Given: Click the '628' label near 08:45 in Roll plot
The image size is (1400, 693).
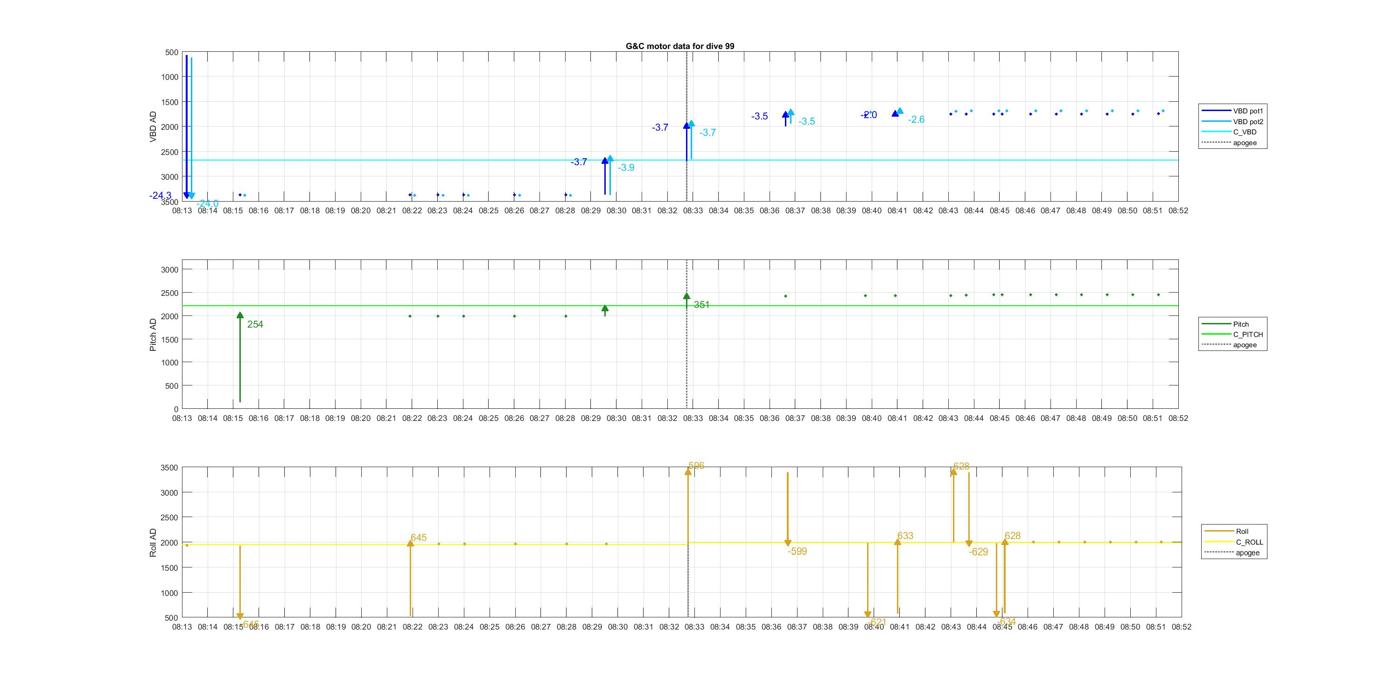Looking at the screenshot, I should click(x=1012, y=537).
